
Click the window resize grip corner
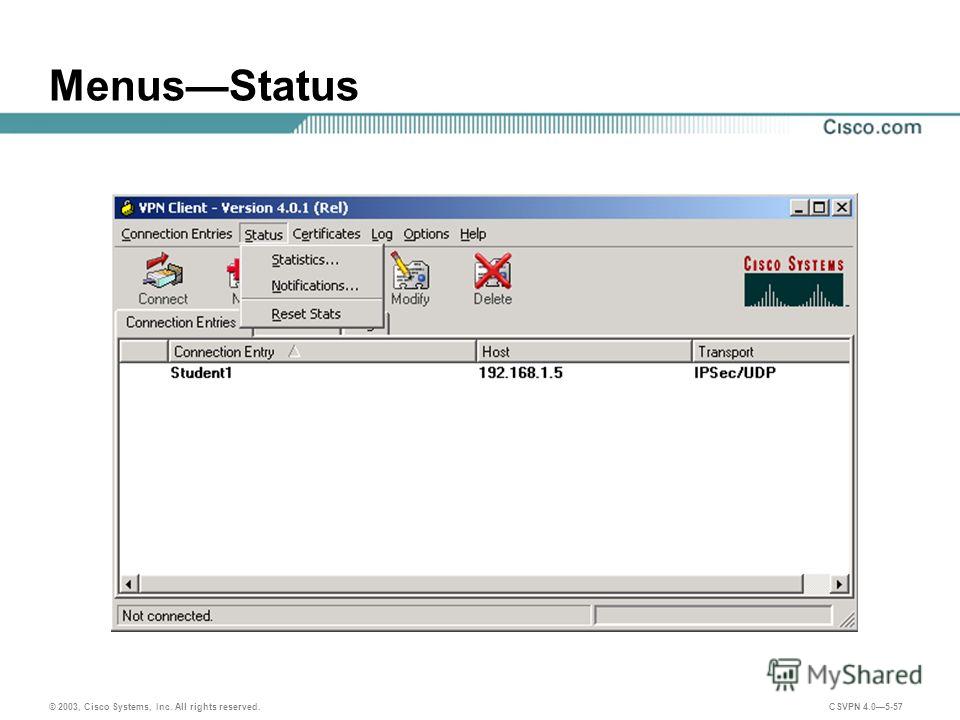[847, 620]
